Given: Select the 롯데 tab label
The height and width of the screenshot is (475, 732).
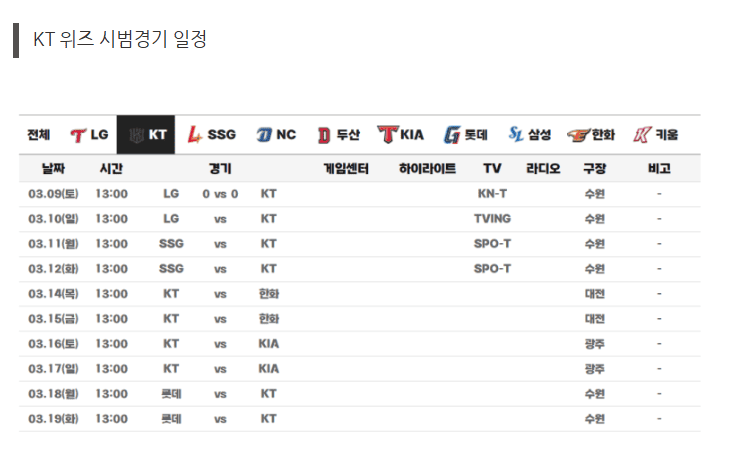Looking at the screenshot, I should [476, 135].
